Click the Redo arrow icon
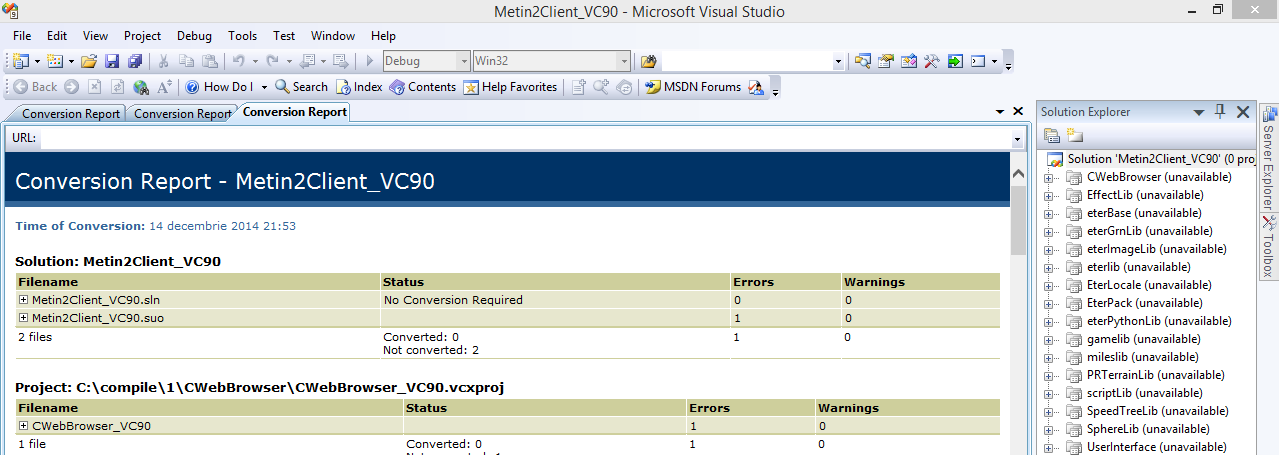The image size is (1279, 455). [272, 61]
